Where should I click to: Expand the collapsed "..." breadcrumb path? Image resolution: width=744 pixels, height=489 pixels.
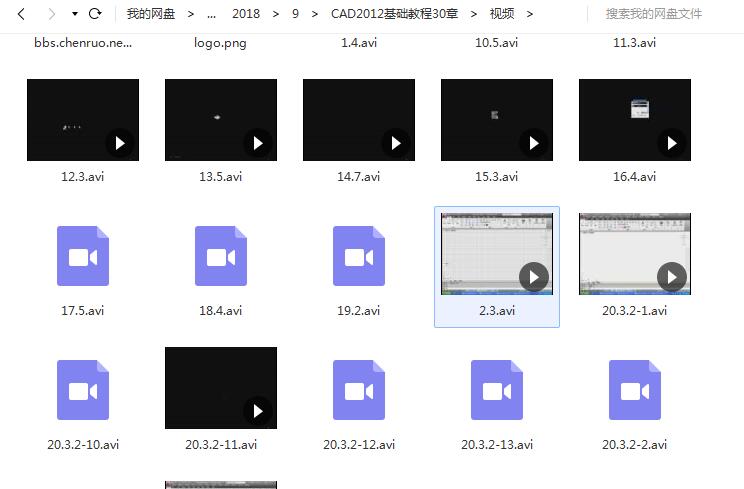coord(211,14)
